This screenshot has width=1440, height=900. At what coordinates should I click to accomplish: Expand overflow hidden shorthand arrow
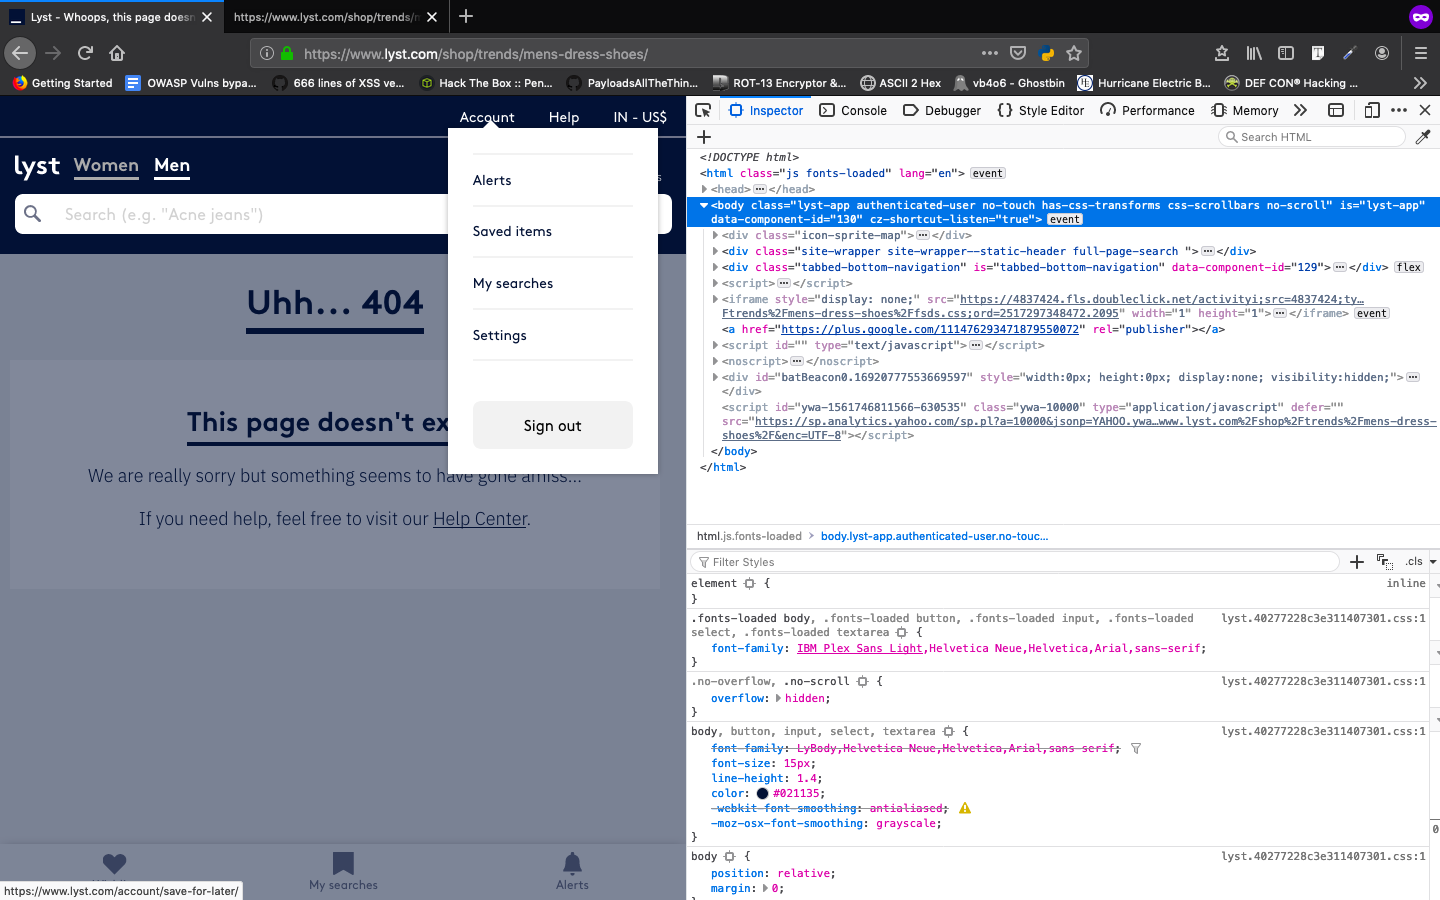click(779, 698)
